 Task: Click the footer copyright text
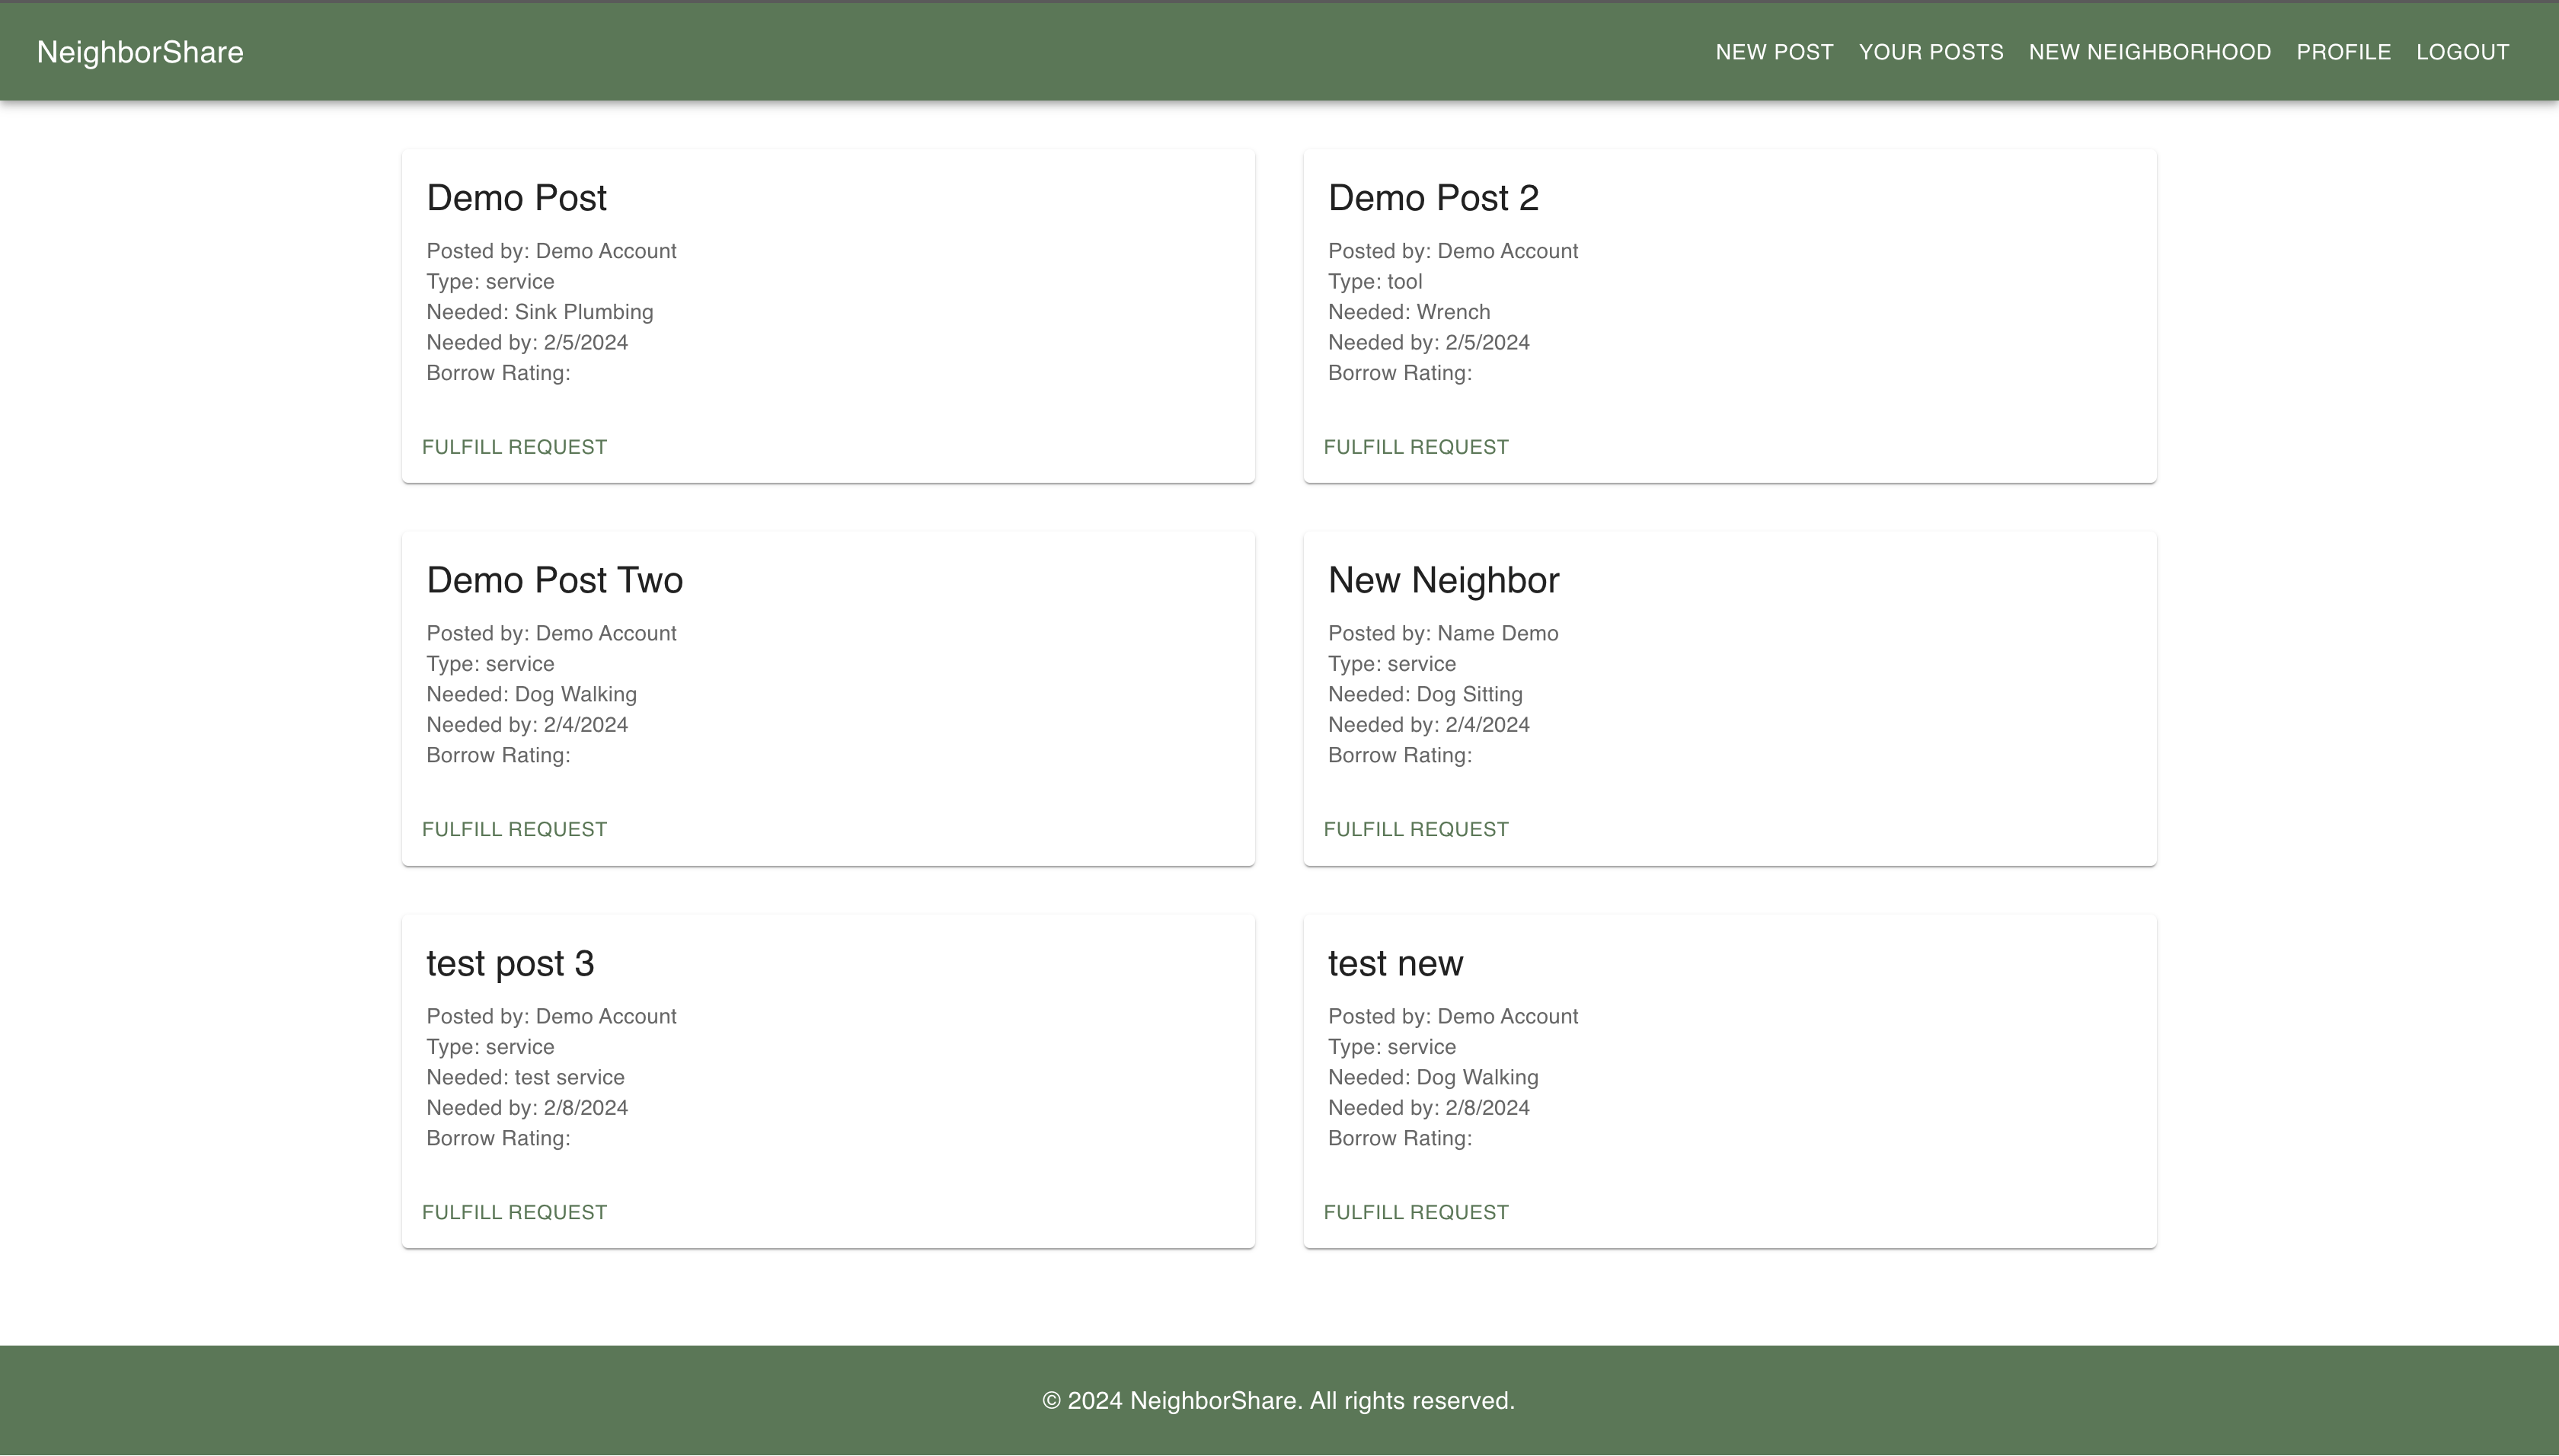(1278, 1400)
